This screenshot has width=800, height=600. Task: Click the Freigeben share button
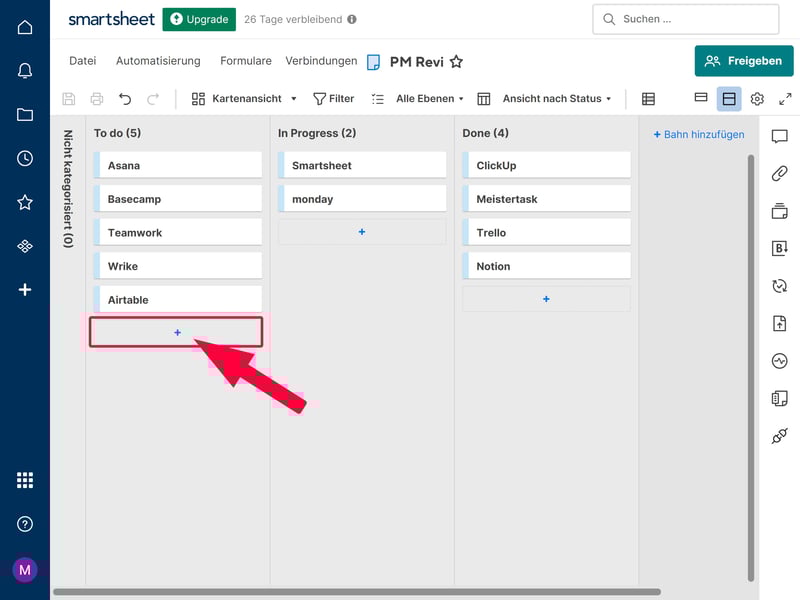click(x=744, y=61)
